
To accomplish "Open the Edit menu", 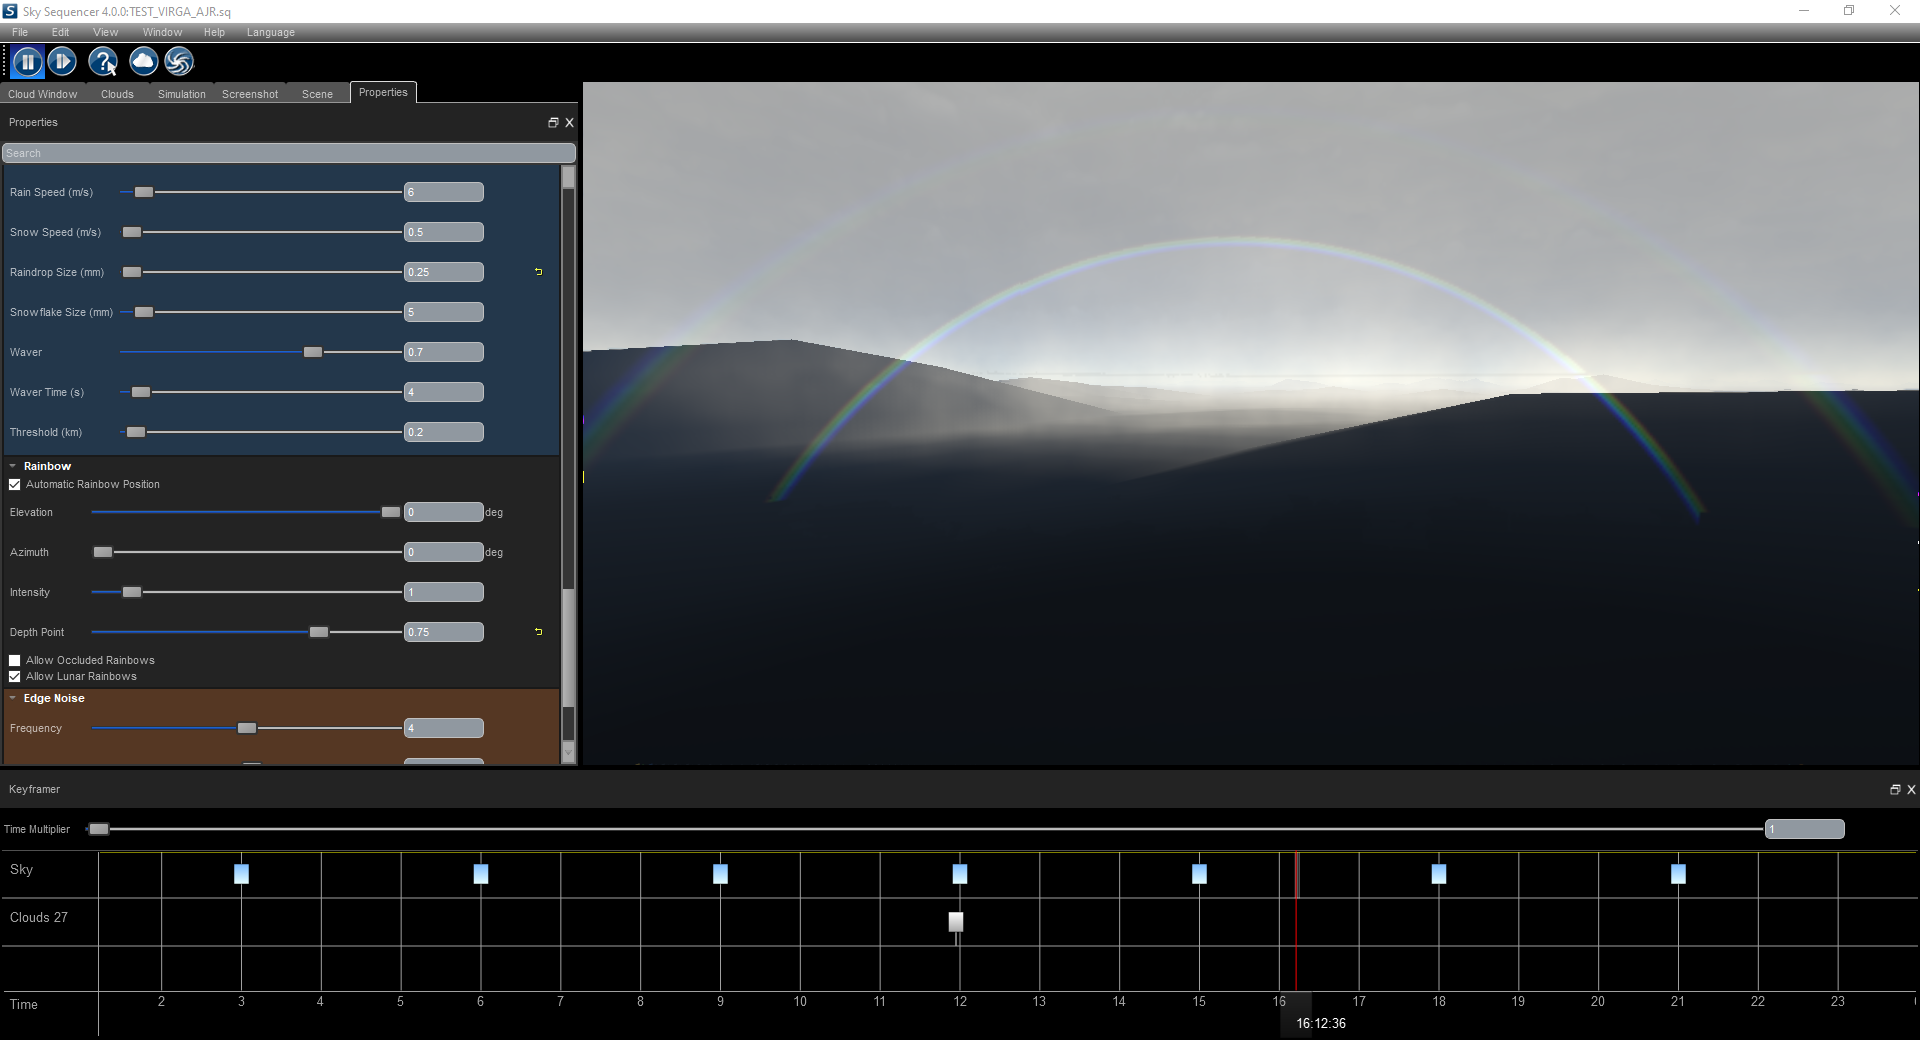I will (60, 32).
